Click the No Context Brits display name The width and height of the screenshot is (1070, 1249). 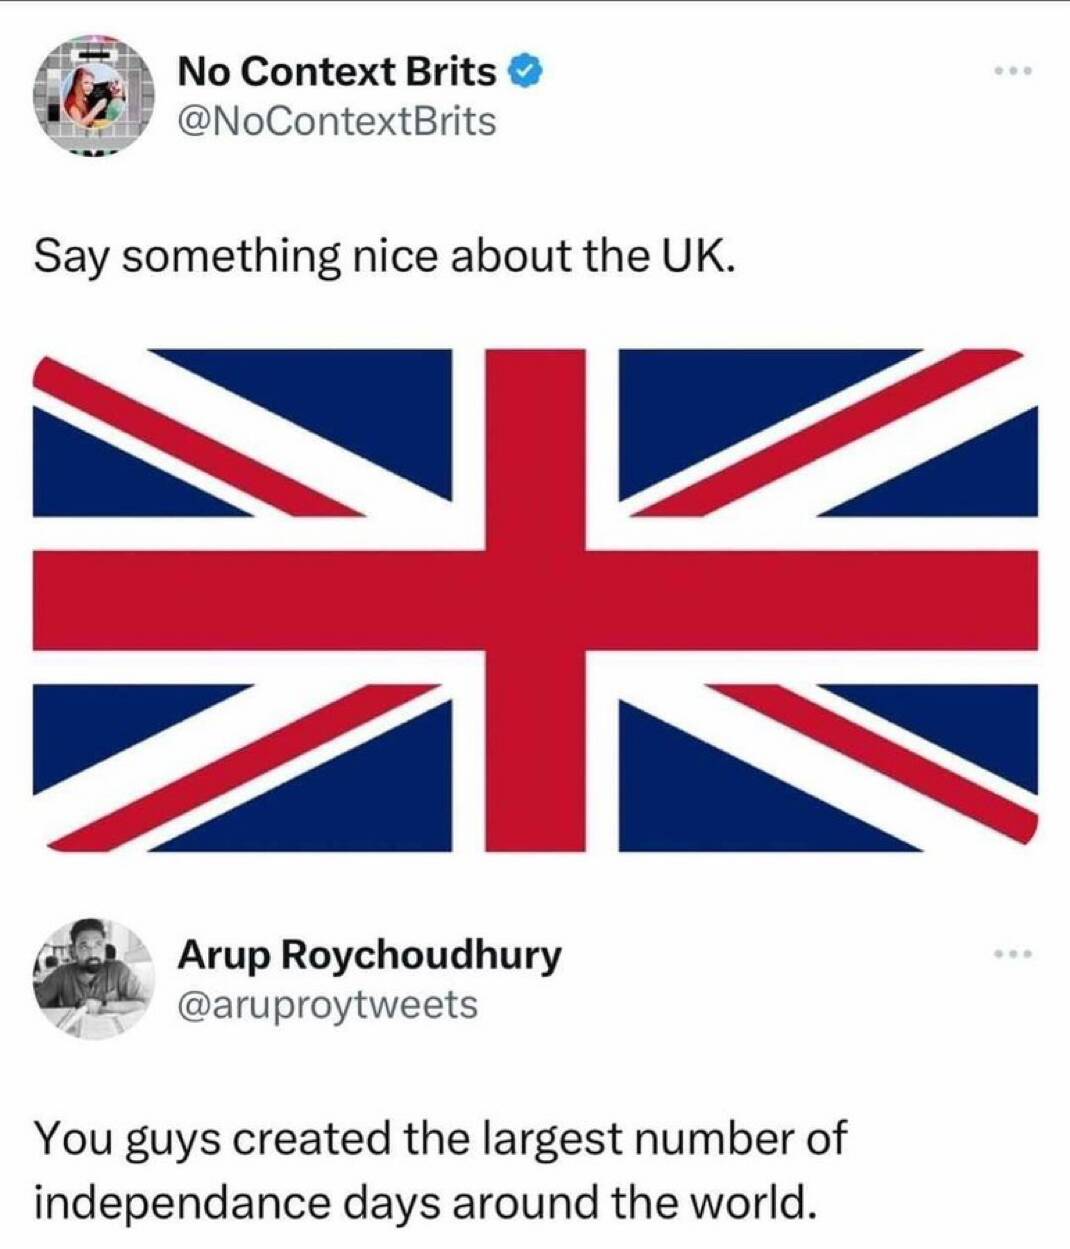pos(336,71)
